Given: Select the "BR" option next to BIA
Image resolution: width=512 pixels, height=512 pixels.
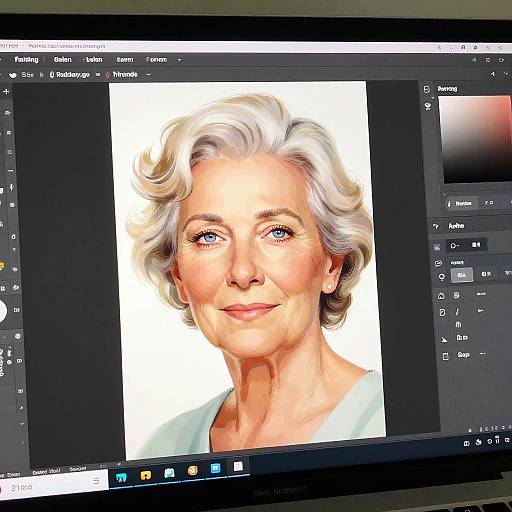Looking at the screenshot, I should (486, 274).
